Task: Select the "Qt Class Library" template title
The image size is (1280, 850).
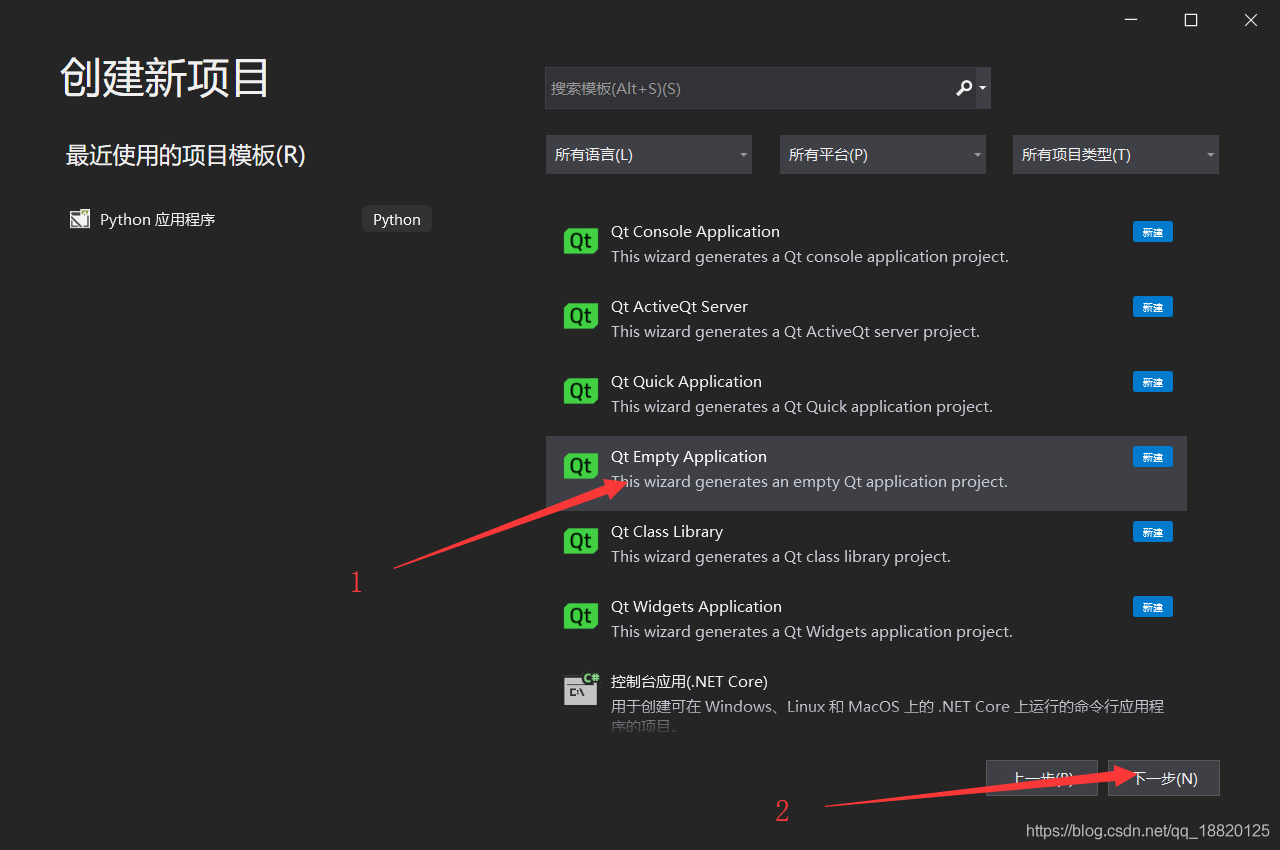Action: pos(667,532)
